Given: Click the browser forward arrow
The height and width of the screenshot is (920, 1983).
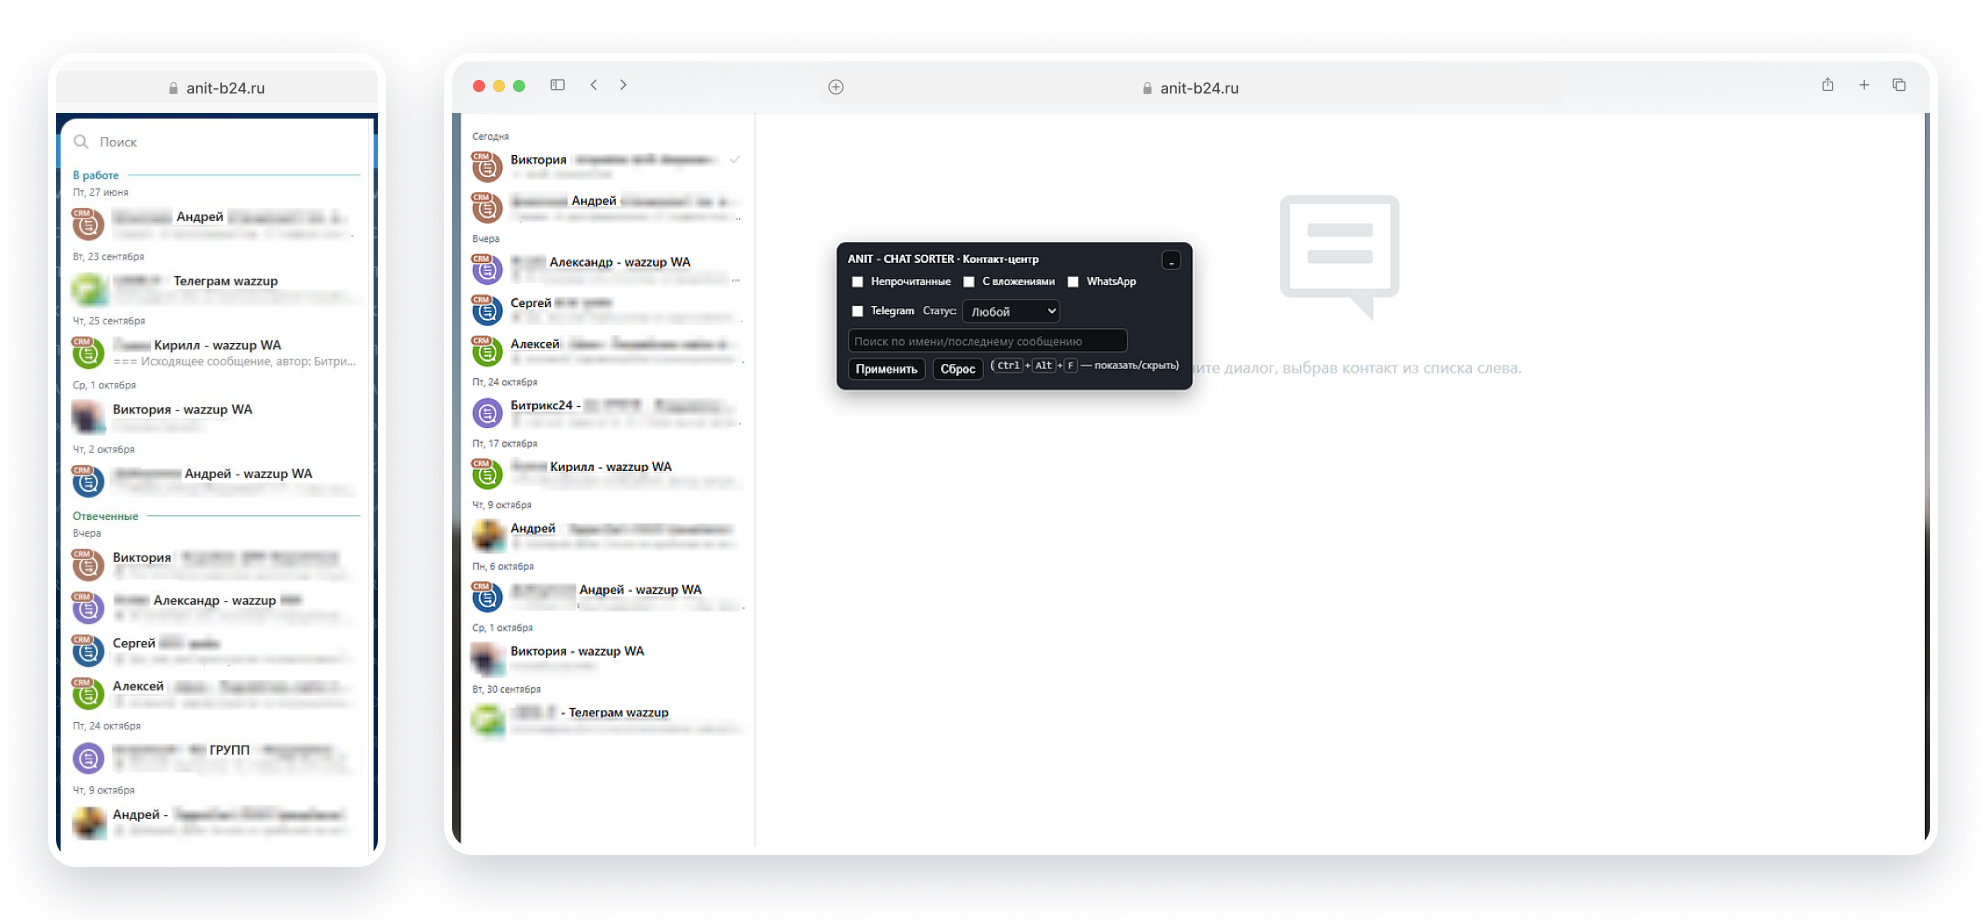Looking at the screenshot, I should [623, 86].
